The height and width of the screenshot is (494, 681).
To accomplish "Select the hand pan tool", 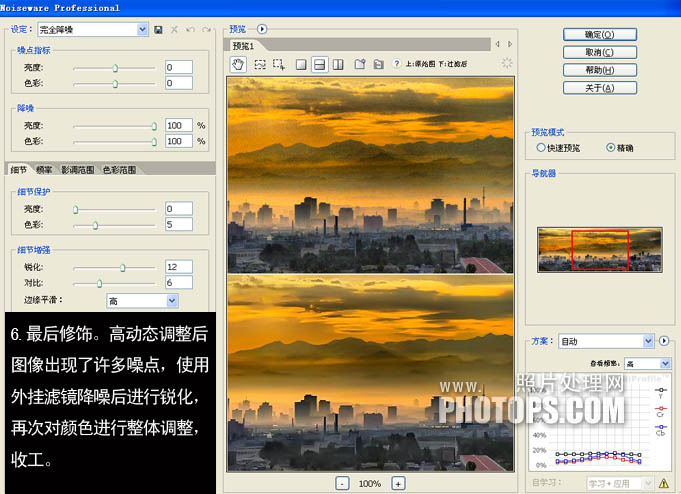I will 238,64.
